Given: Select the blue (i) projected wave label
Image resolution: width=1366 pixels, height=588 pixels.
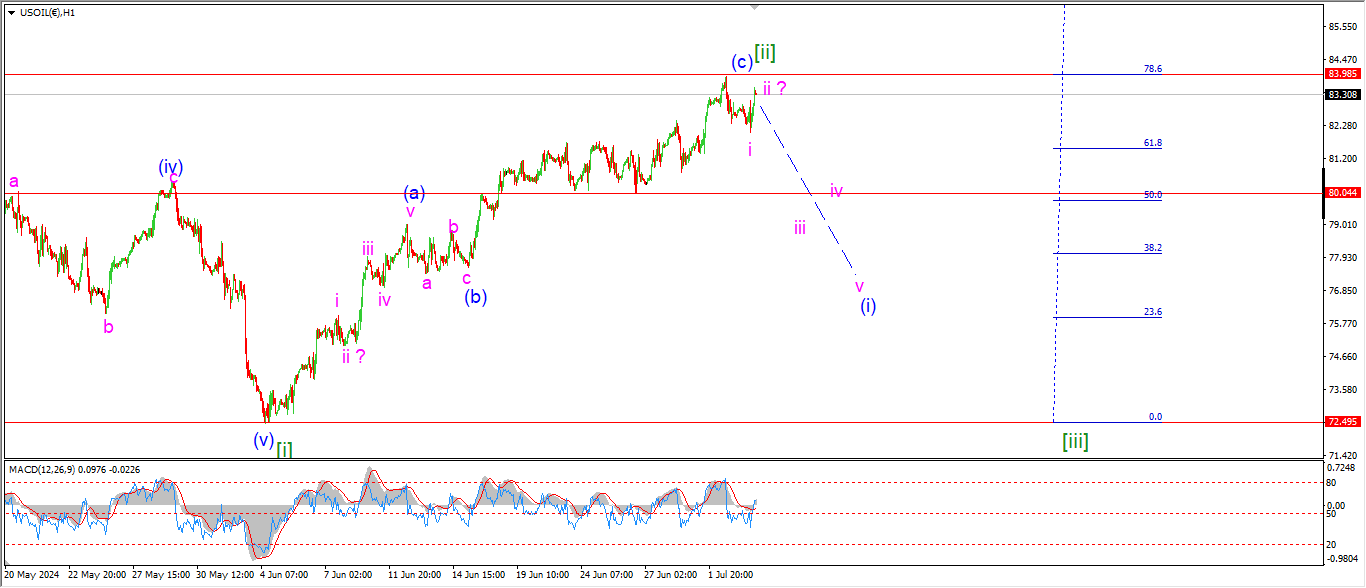Looking at the screenshot, I should coord(868,306).
